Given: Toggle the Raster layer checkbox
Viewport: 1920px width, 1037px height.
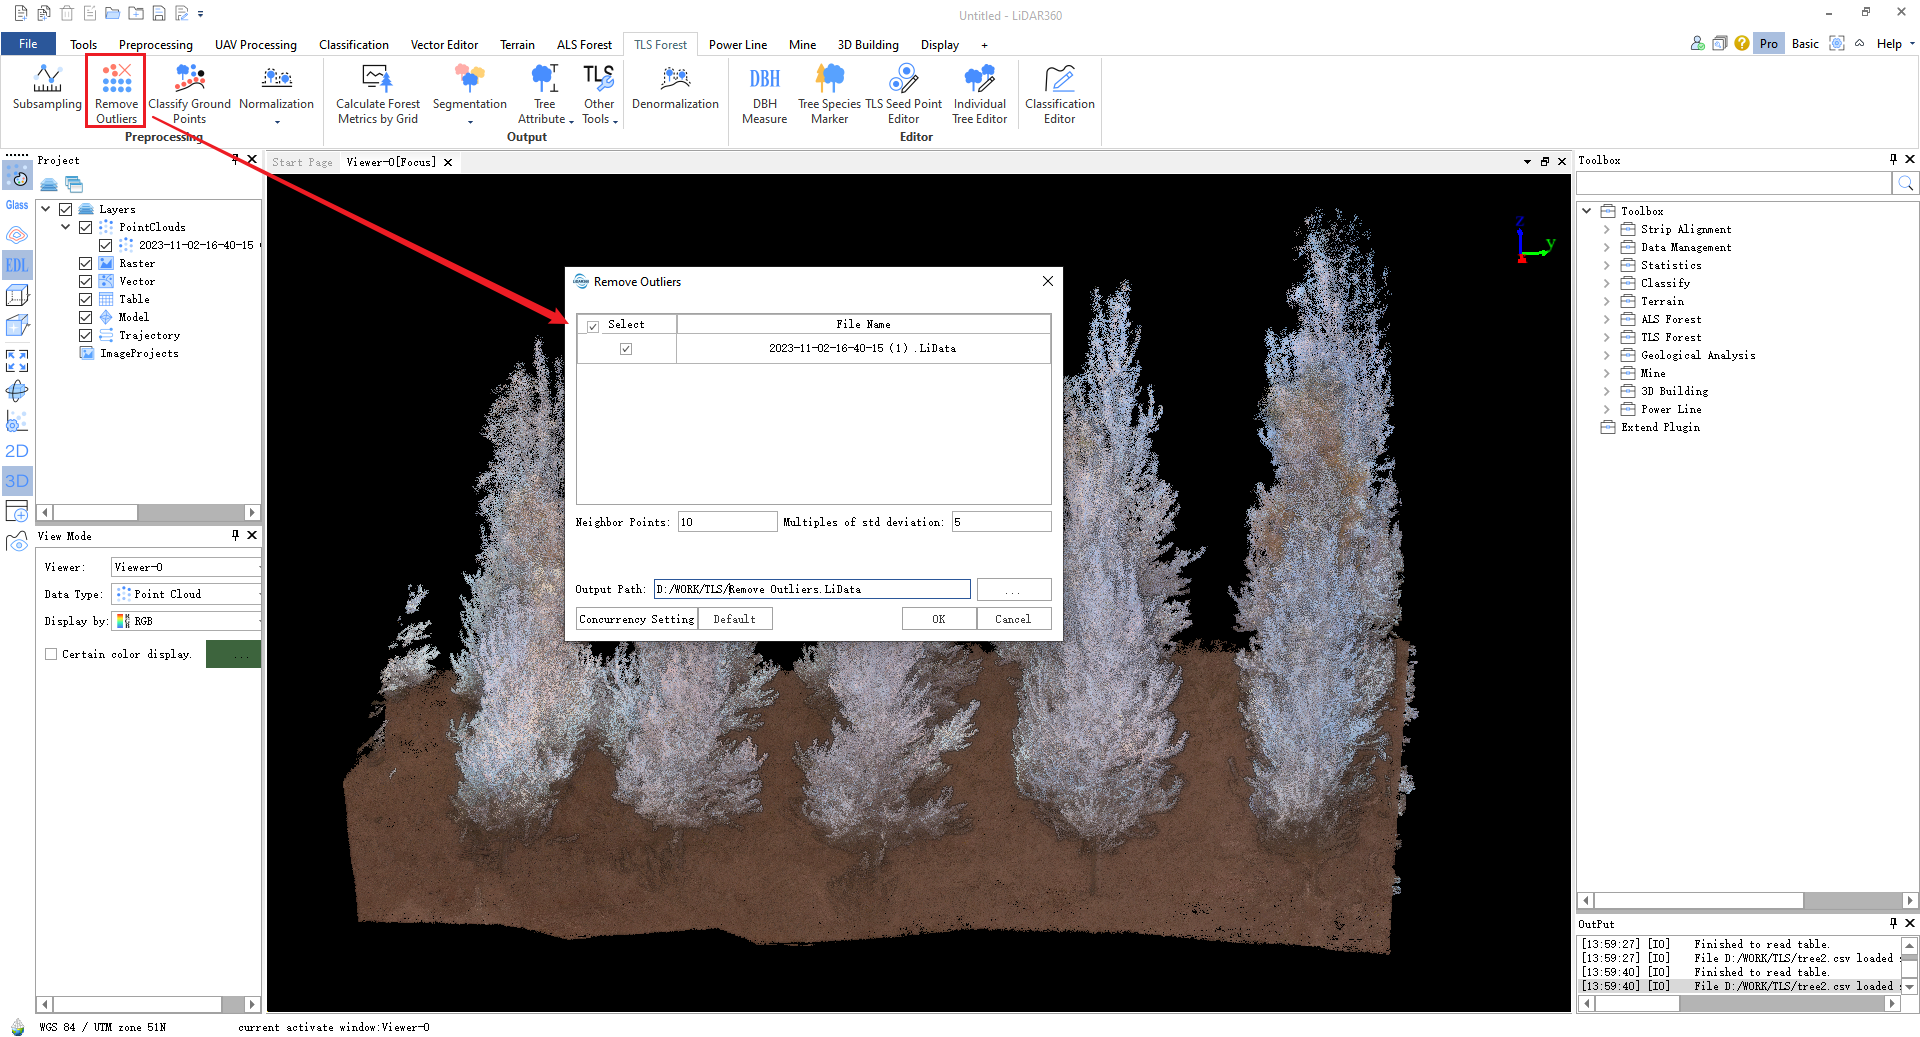Looking at the screenshot, I should (85, 263).
